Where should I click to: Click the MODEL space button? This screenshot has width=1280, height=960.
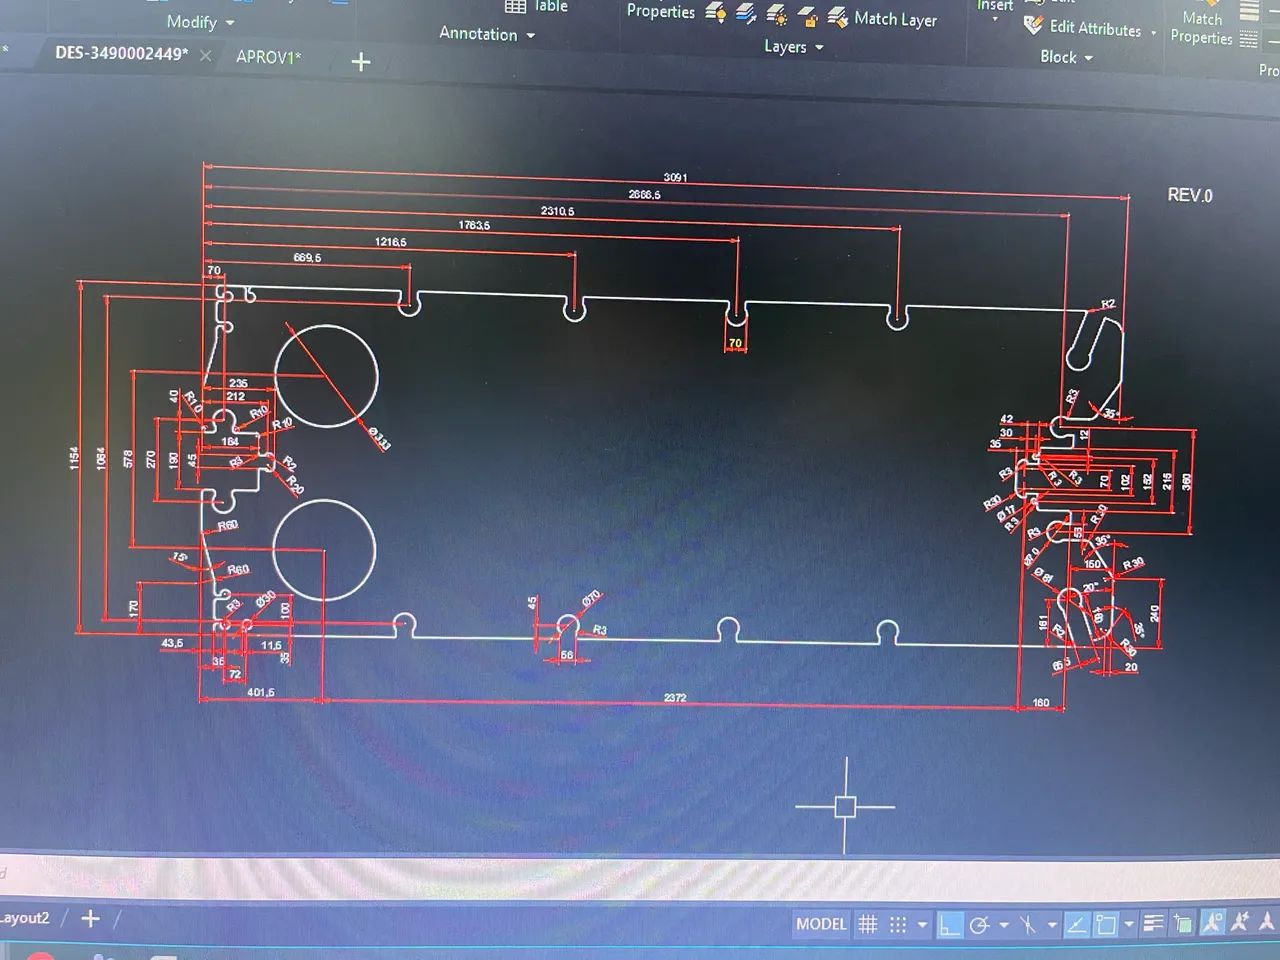click(x=821, y=924)
